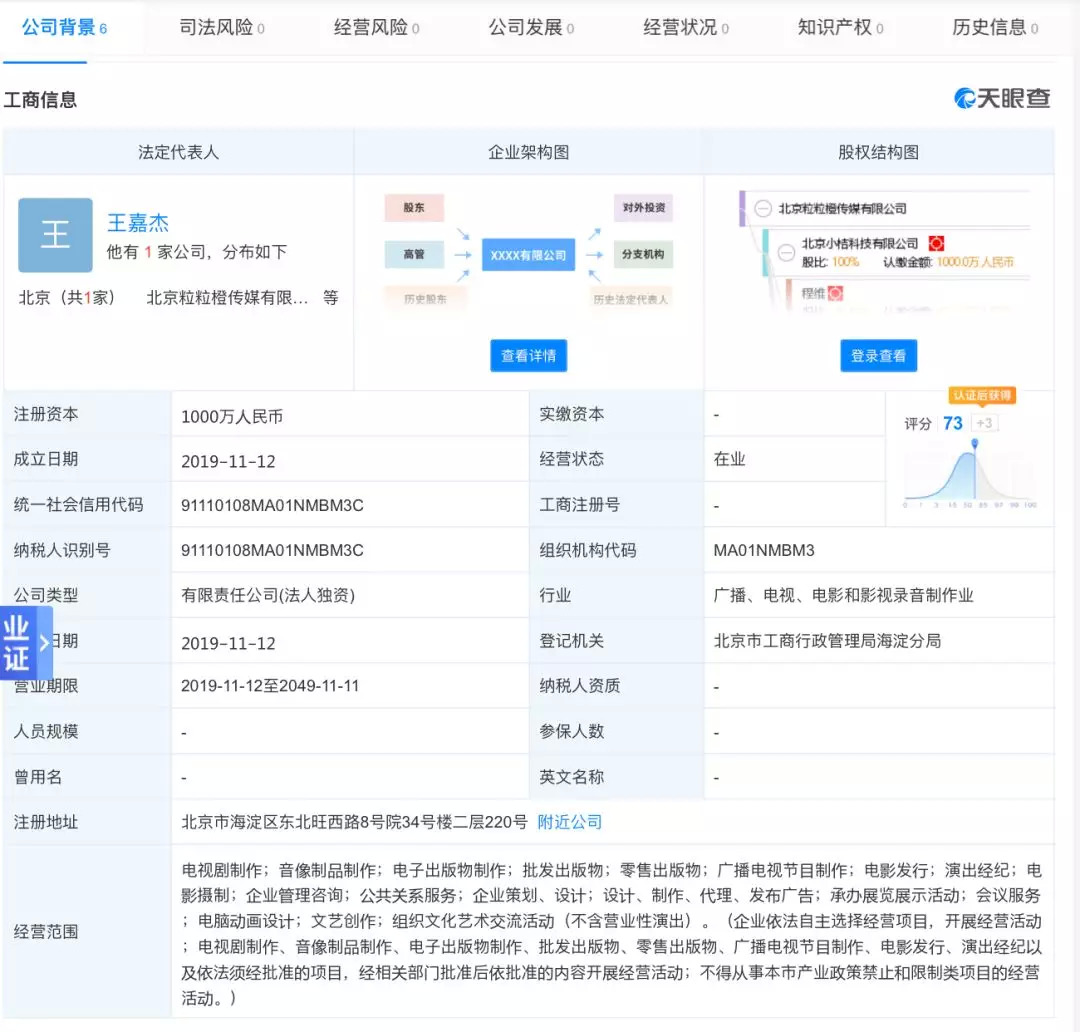Click the +3 score bonus tag

(984, 423)
